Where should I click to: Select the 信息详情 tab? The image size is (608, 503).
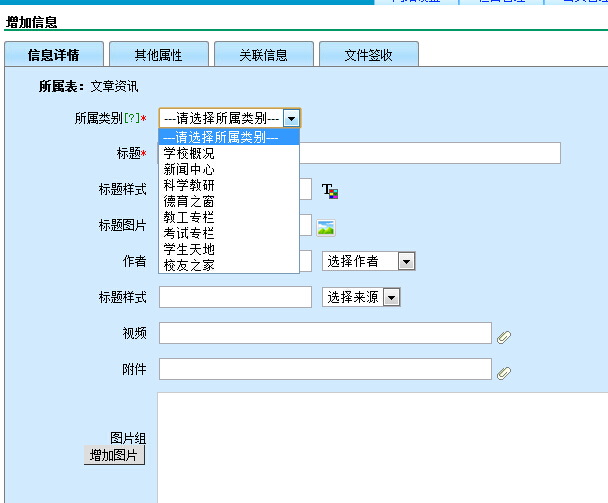click(x=54, y=55)
